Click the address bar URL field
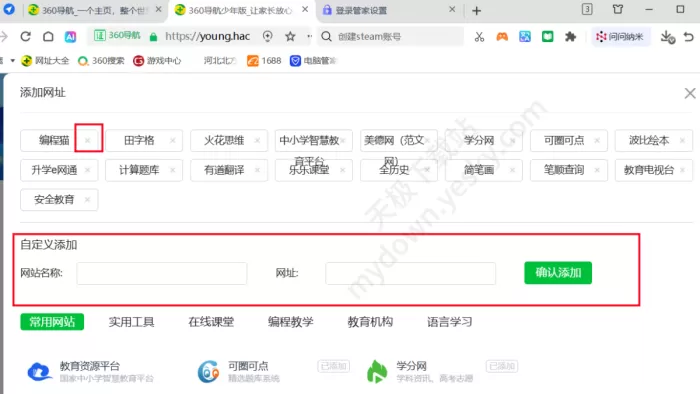The image size is (700, 394). 208,37
